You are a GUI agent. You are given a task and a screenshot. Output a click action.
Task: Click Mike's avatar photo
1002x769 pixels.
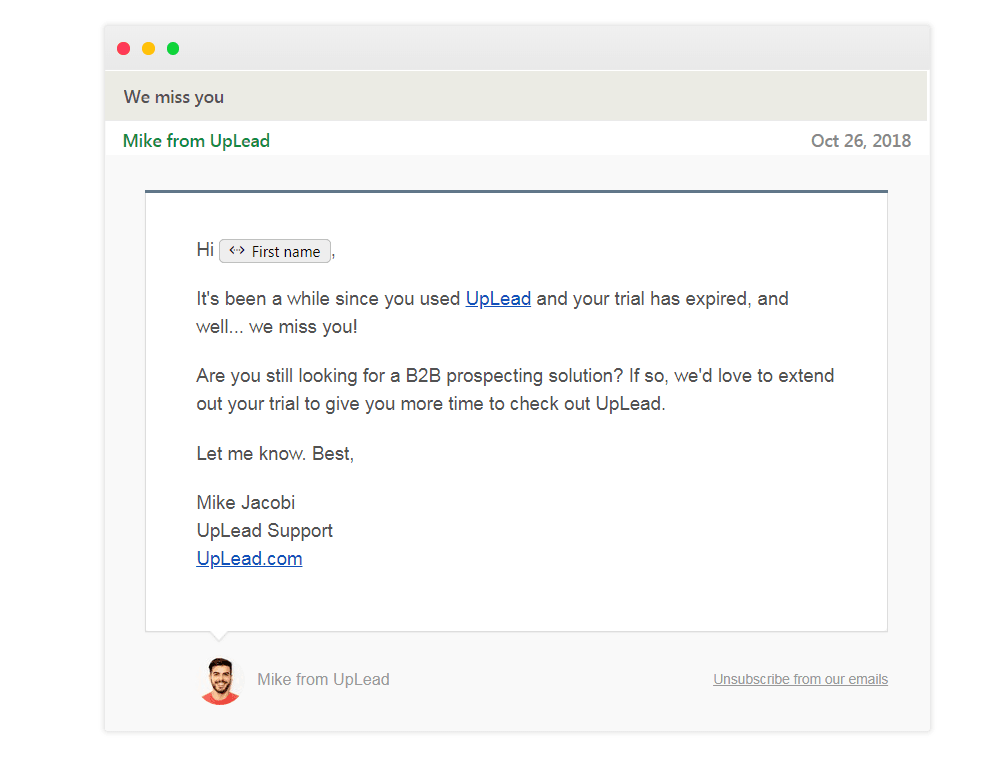click(x=220, y=681)
